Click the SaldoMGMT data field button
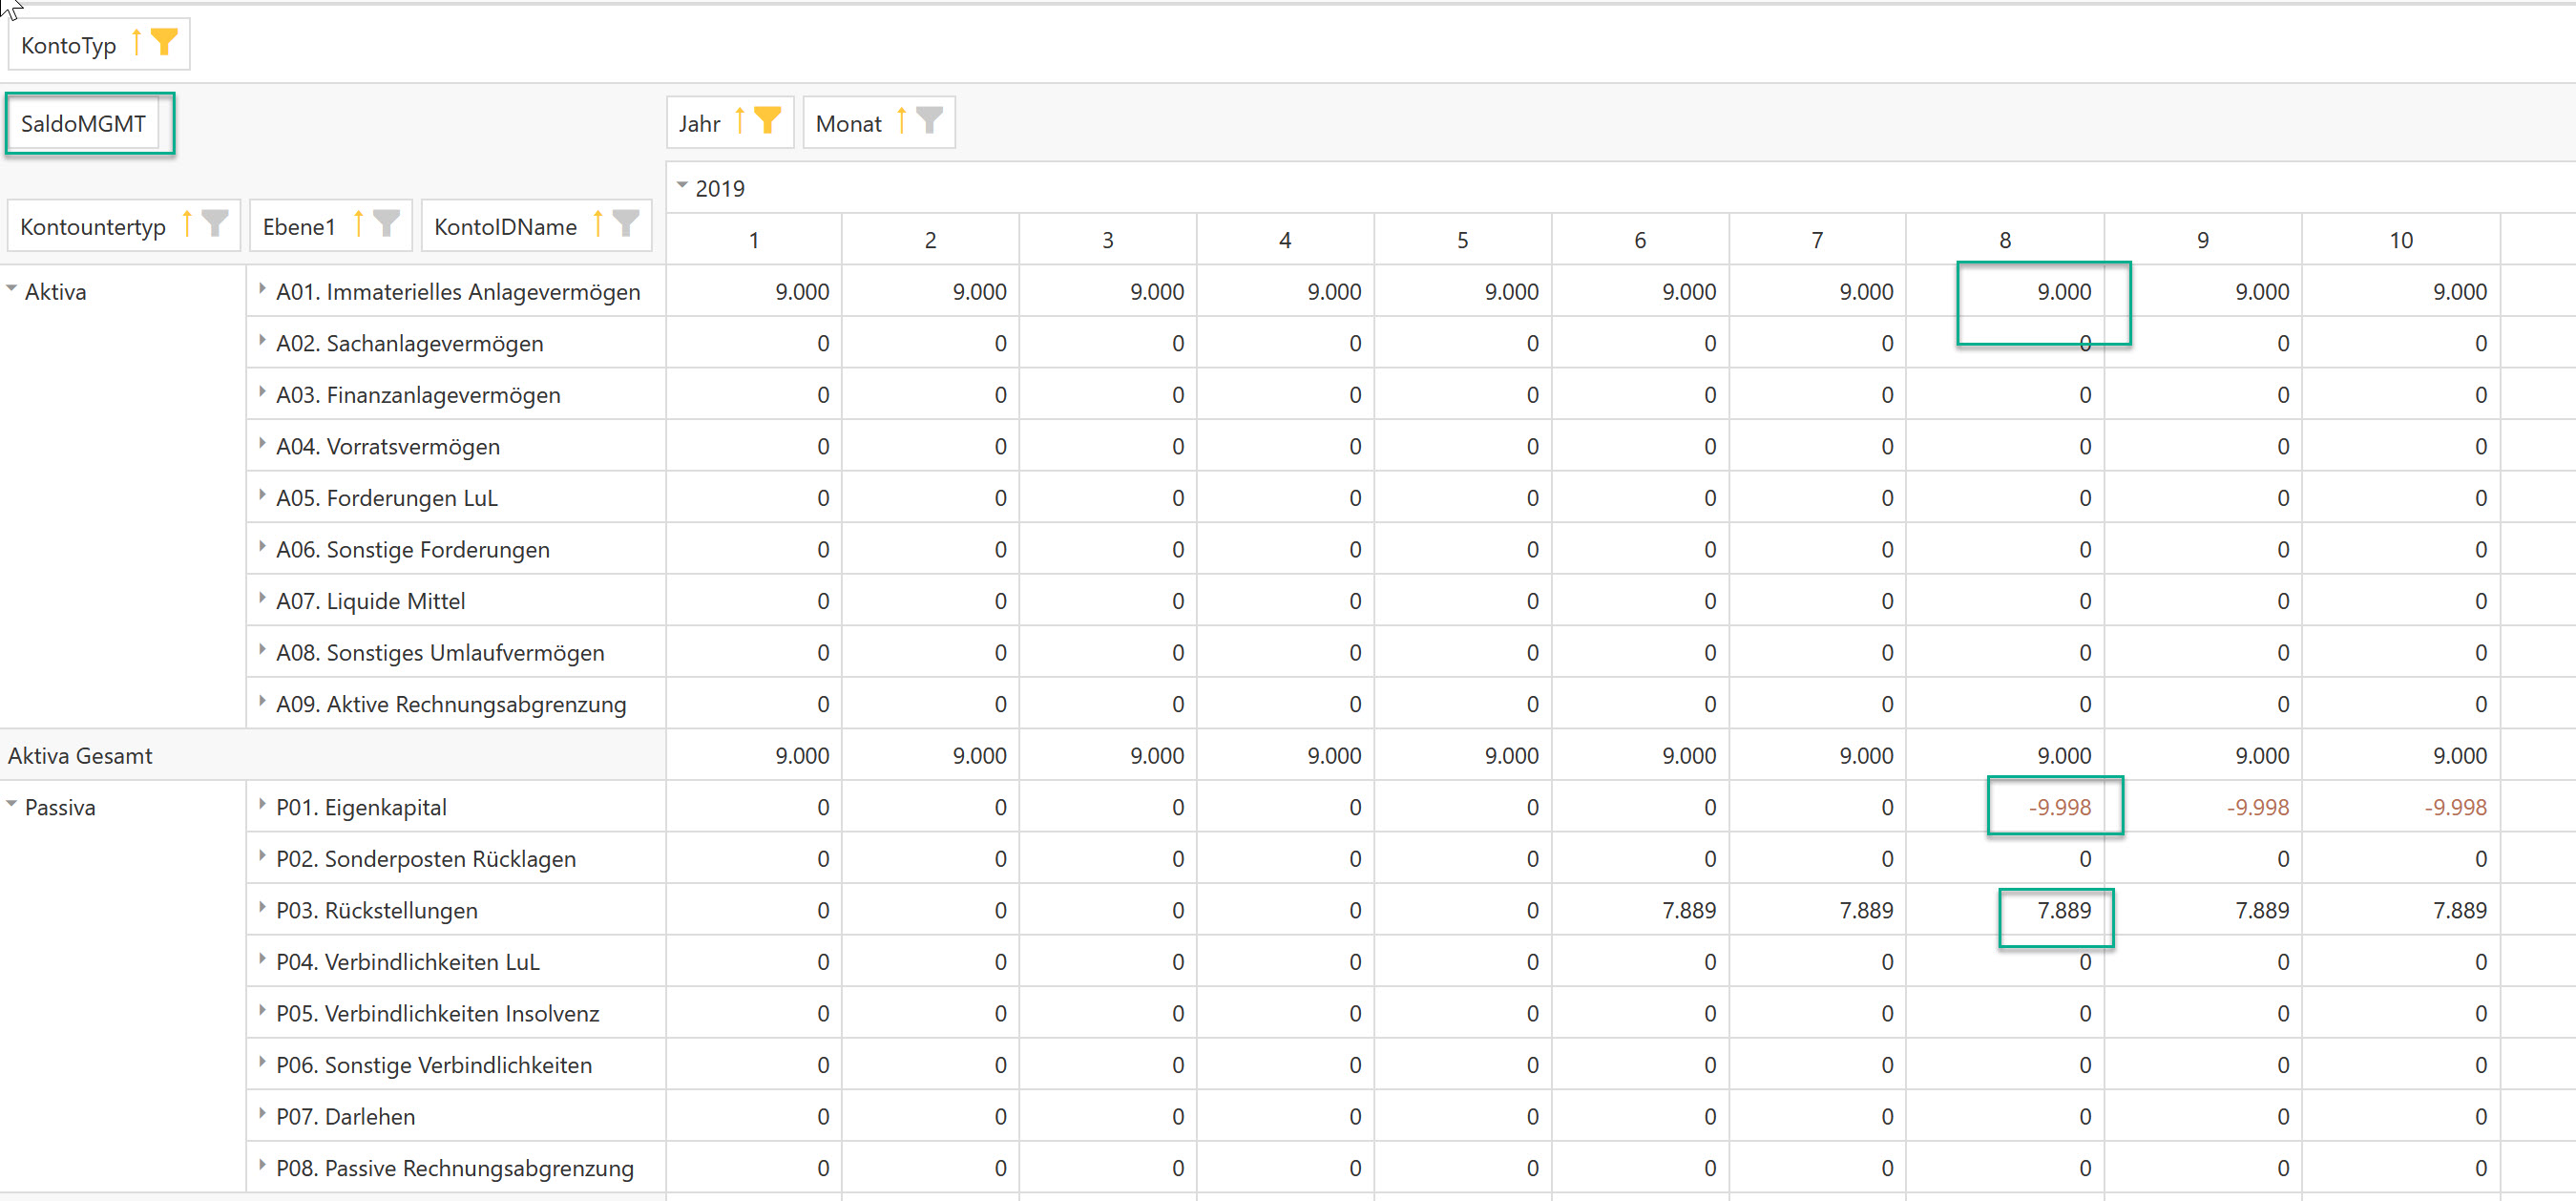2576x1201 pixels. click(83, 124)
